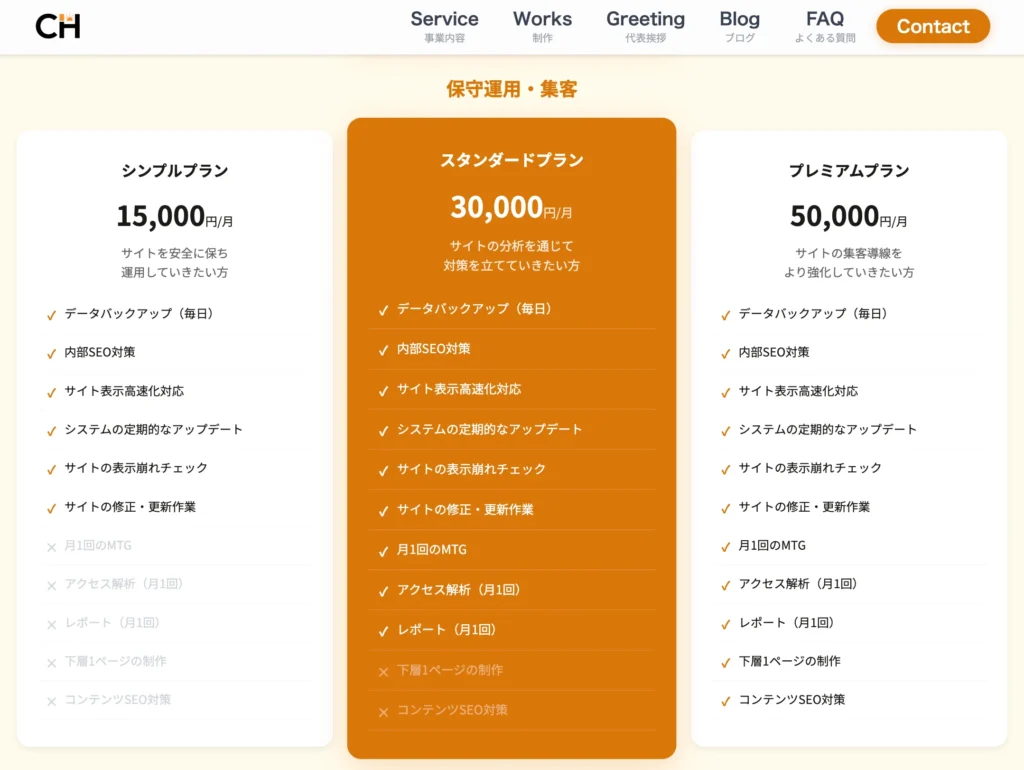Click the プレミアムプラン 50,000円 price
Screen dimensions: 1024x770
pos(848,216)
